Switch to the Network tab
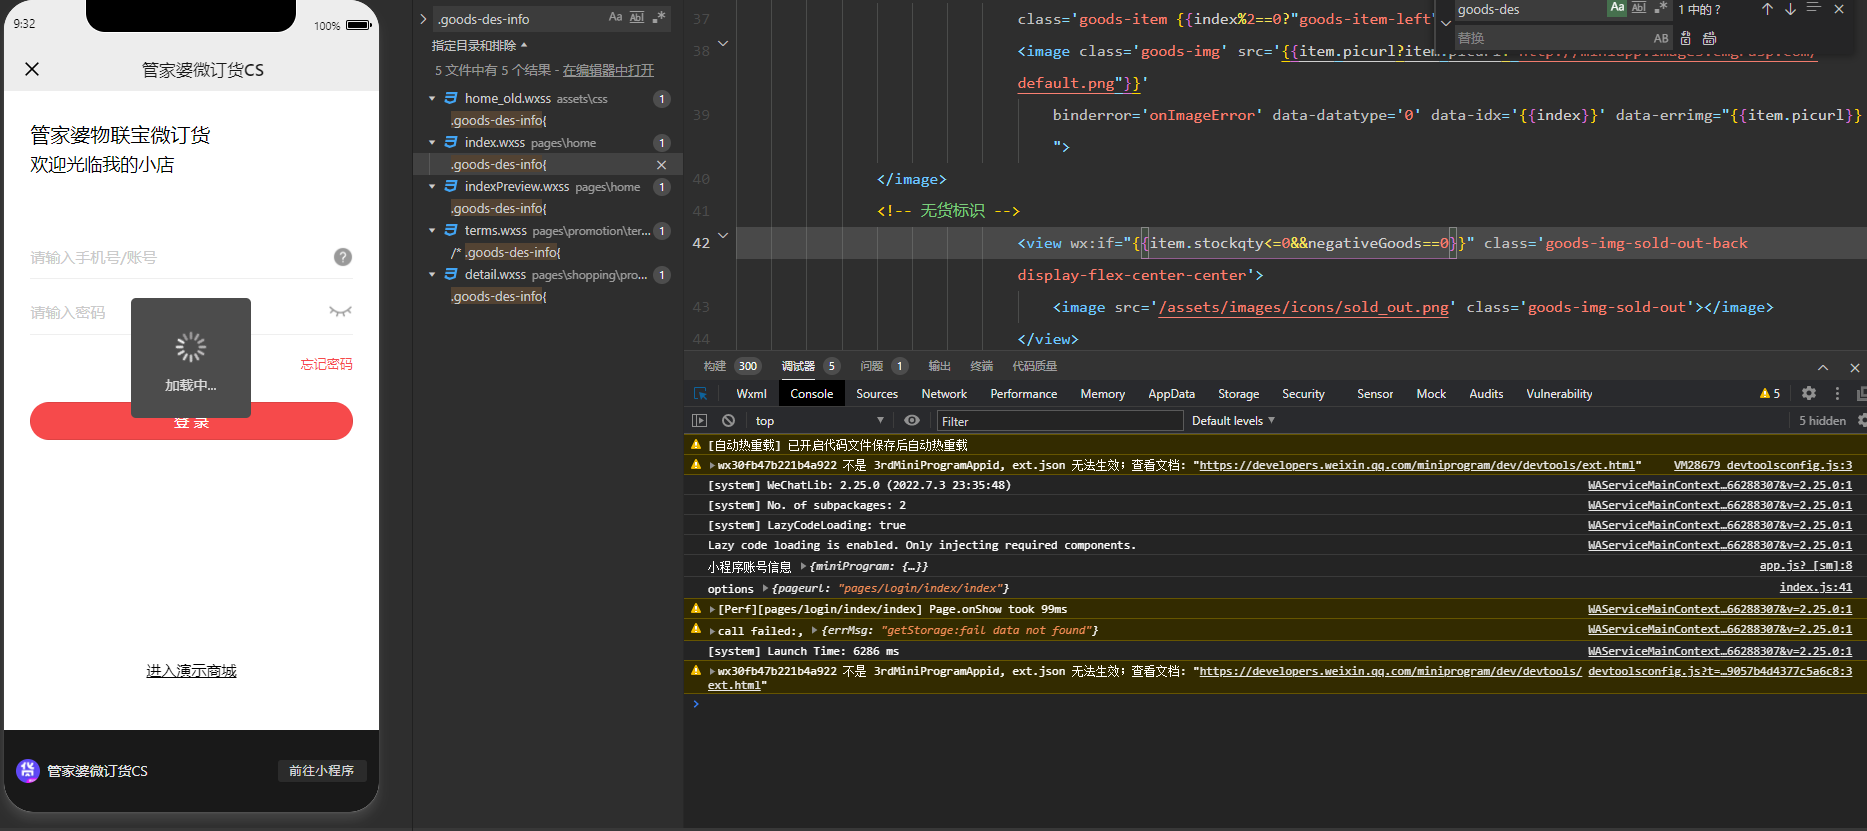 [943, 394]
